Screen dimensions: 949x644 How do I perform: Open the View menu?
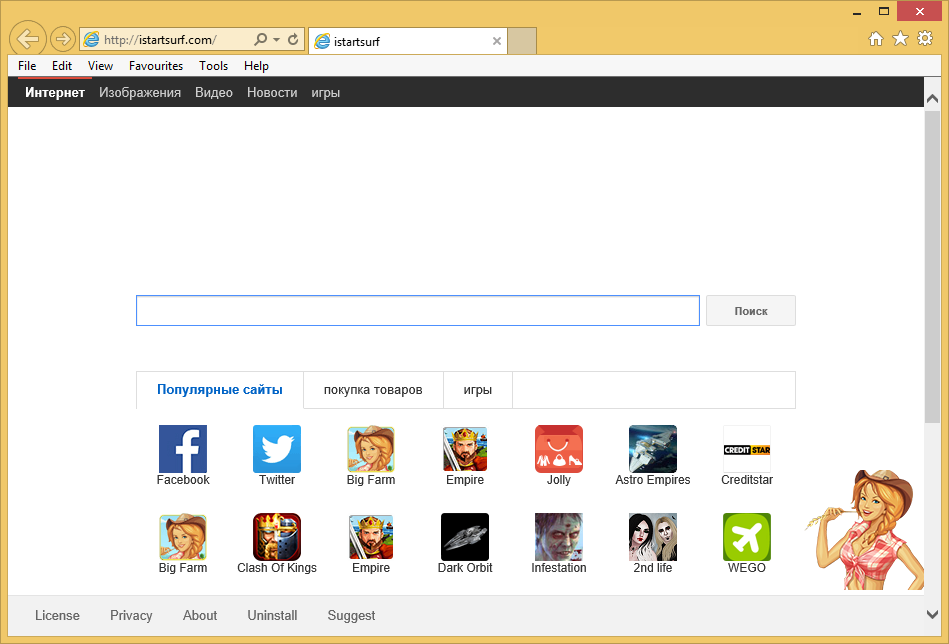click(100, 66)
